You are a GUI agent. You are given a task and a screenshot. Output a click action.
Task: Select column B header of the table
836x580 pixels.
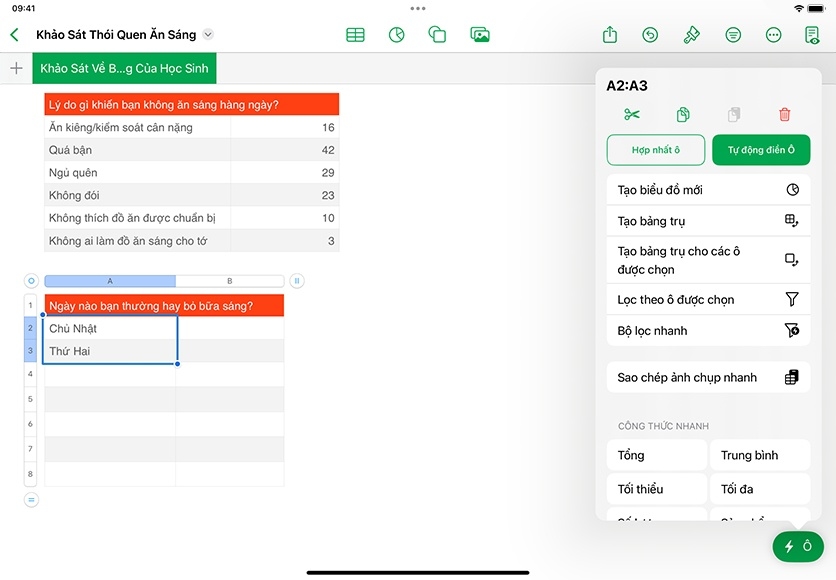230,282
